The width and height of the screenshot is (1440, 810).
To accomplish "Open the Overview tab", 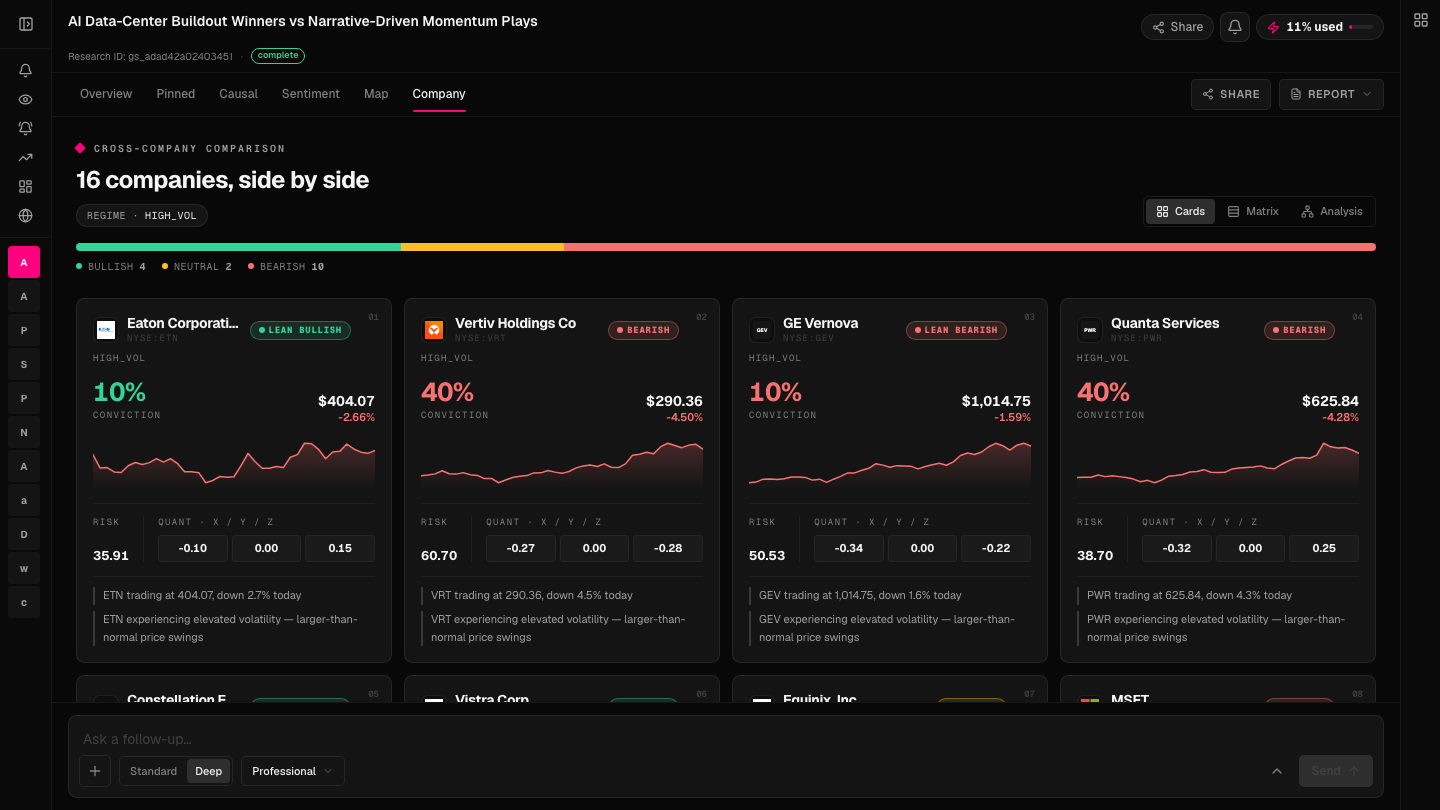I will [x=106, y=94].
